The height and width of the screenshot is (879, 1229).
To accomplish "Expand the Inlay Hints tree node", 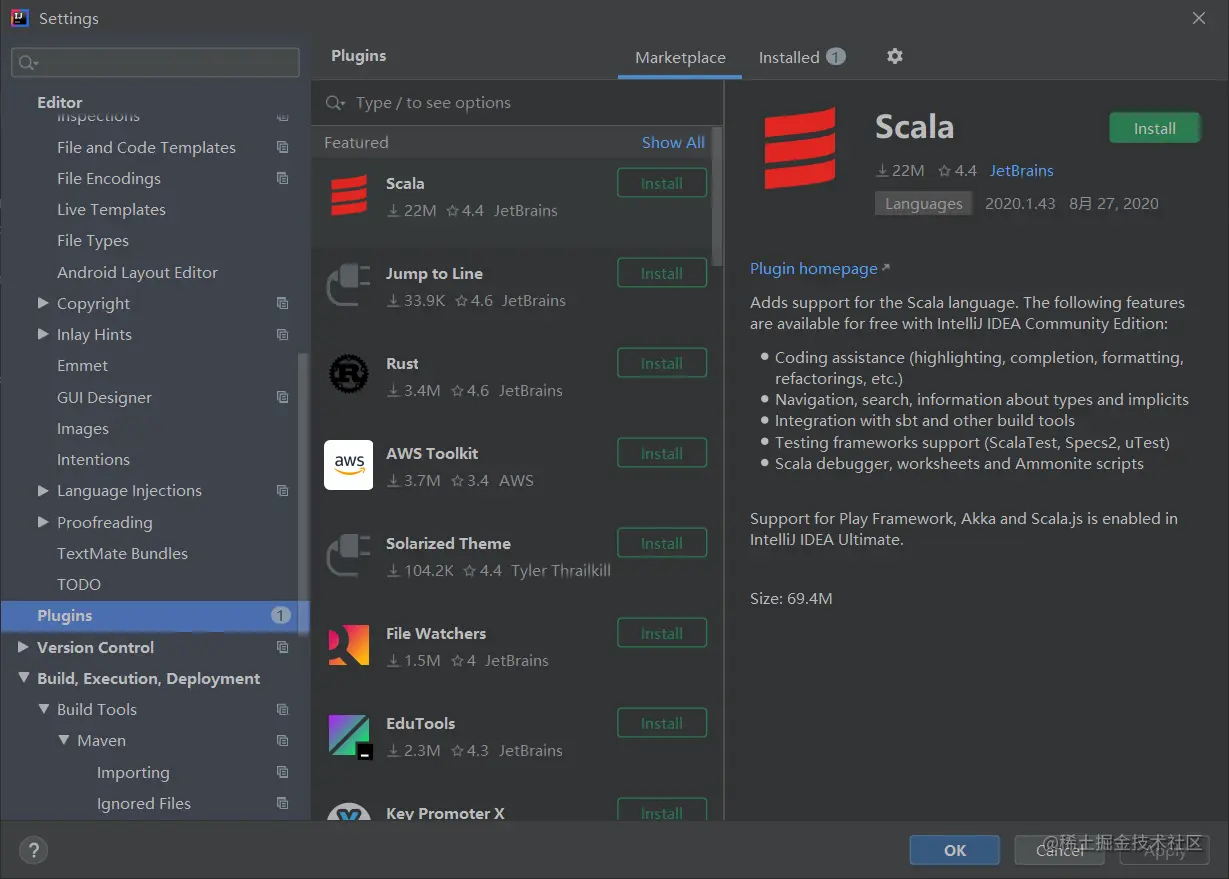I will [43, 334].
